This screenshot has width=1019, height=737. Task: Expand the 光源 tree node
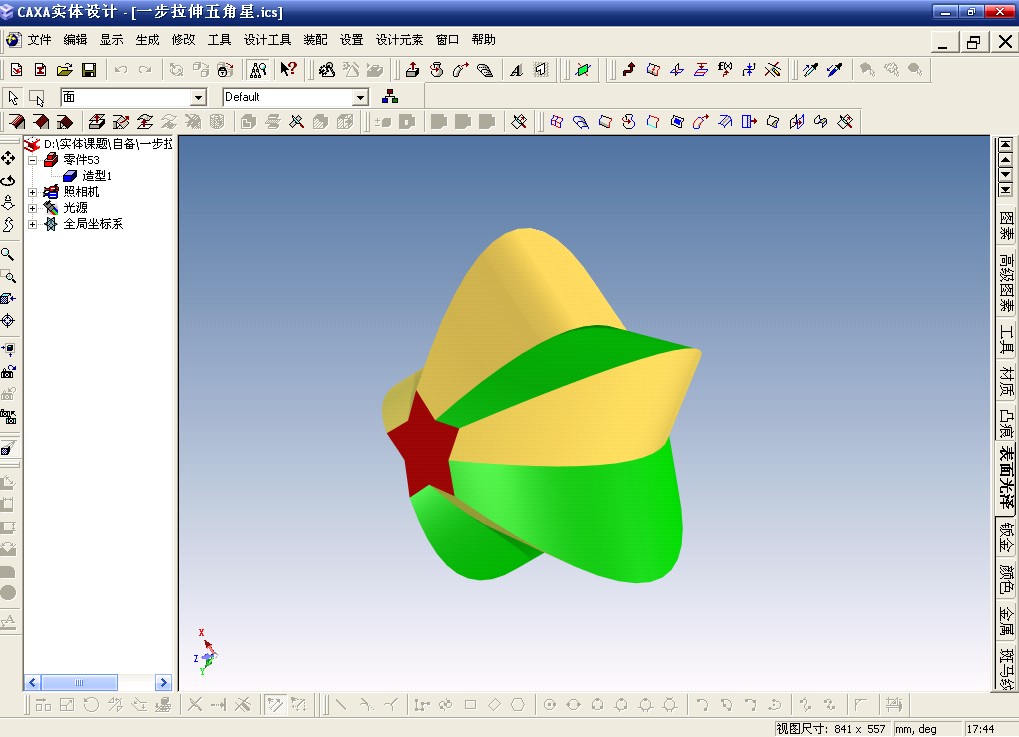pos(32,208)
